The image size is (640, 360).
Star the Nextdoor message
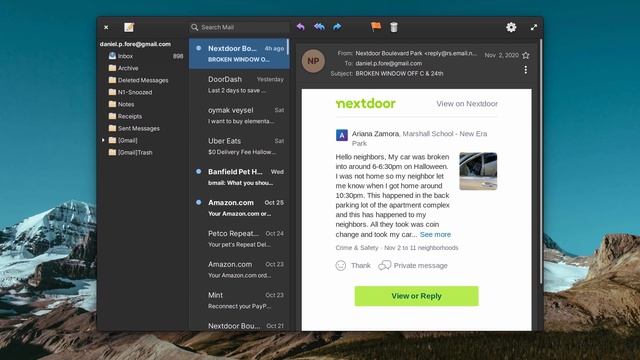pyautogui.click(x=526, y=55)
